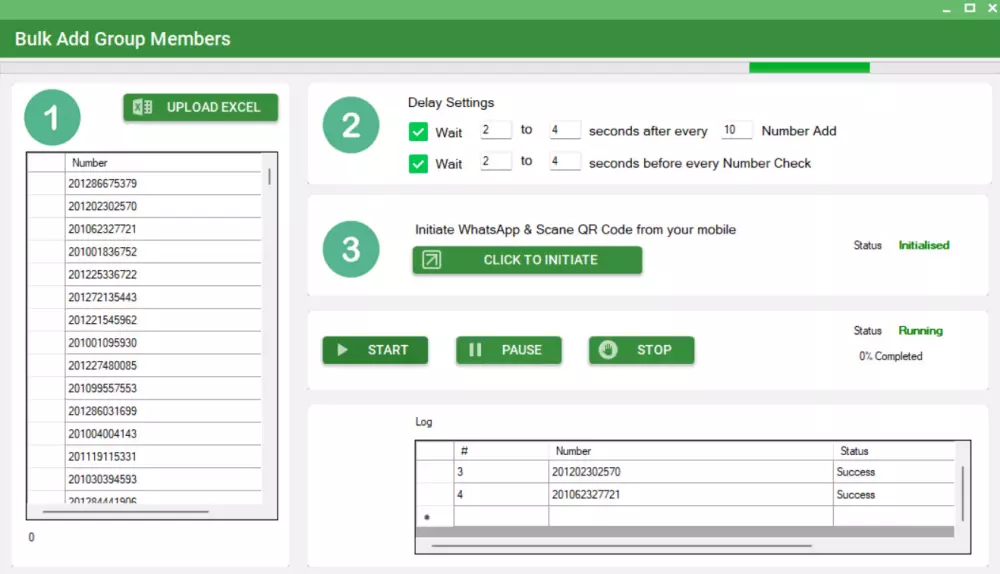The height and width of the screenshot is (574, 1000).
Task: Click the open-window icon on Click To Initiate
Action: tap(431, 260)
